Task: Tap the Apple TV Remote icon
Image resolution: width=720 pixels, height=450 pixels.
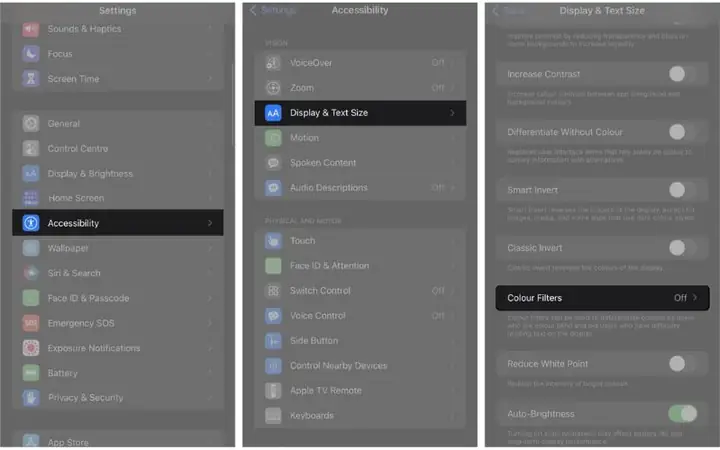Action: [273, 391]
